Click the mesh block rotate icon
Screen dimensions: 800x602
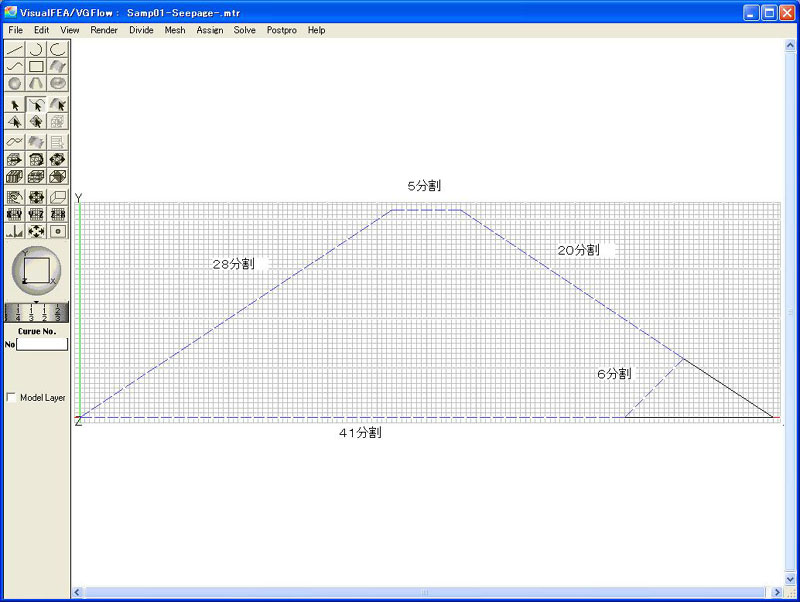tap(36, 159)
